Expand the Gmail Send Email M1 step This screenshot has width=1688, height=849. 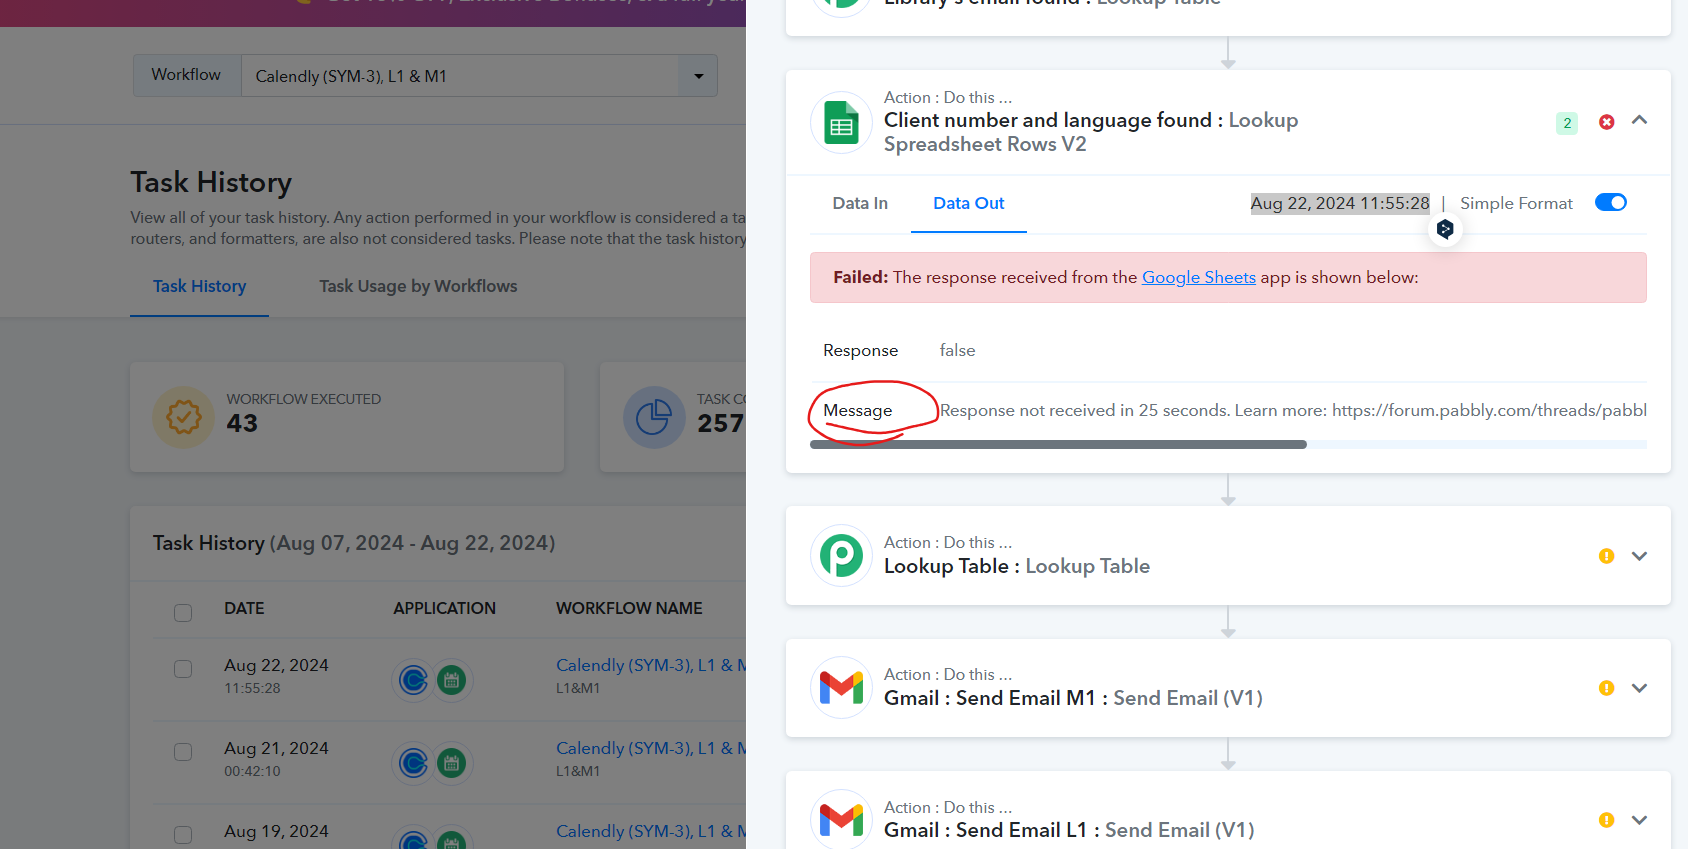click(1639, 688)
